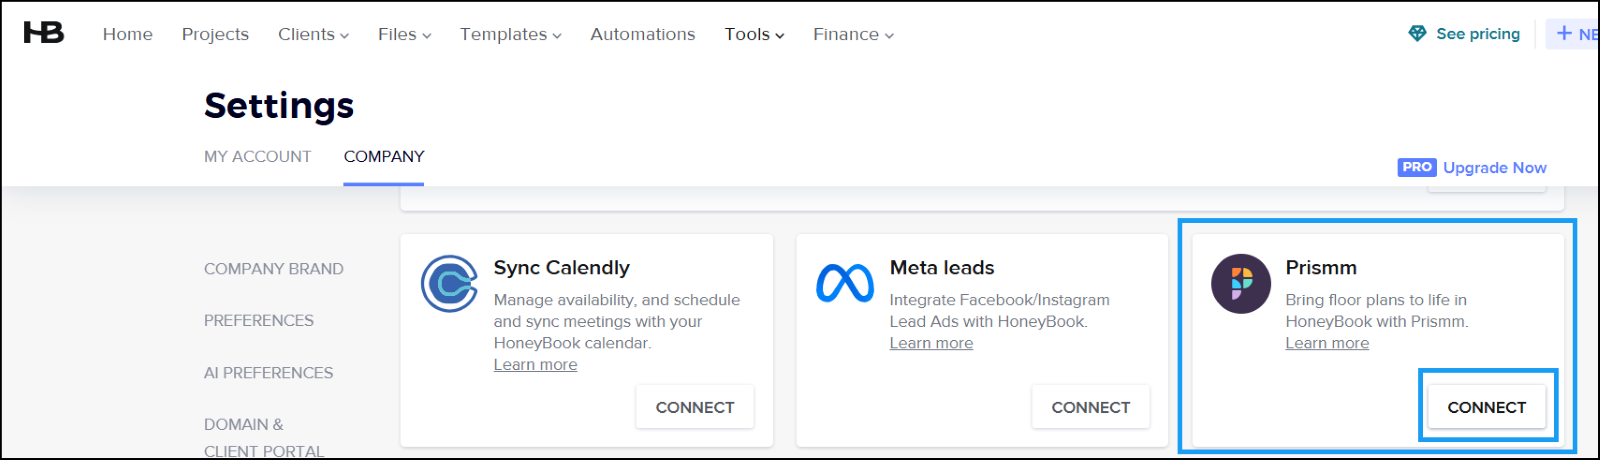
Task: Go to Automations in the navigation bar
Action: [643, 34]
